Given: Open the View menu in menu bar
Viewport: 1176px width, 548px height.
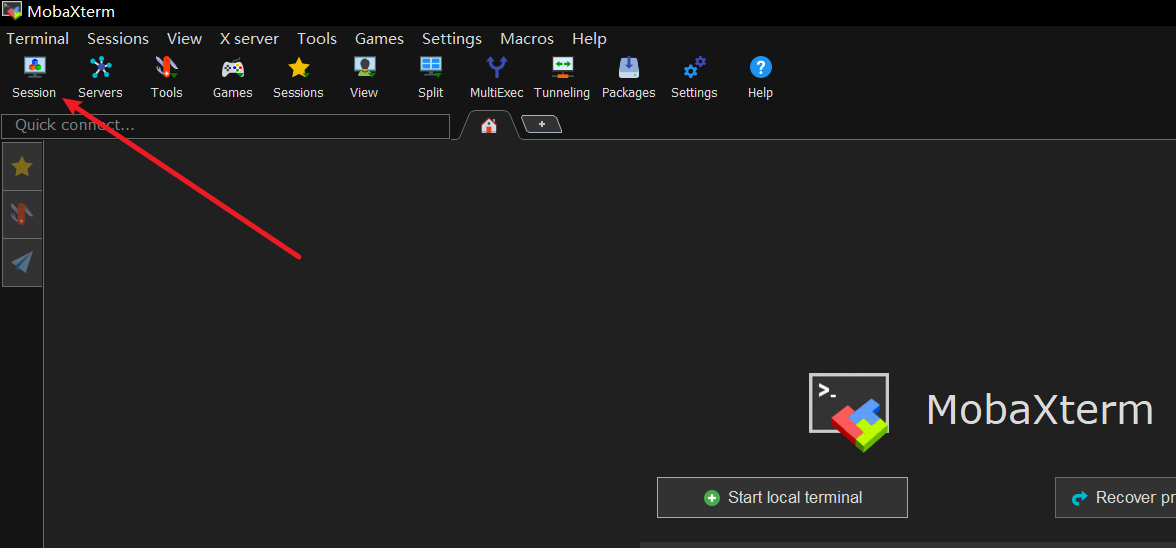Looking at the screenshot, I should 184,38.
